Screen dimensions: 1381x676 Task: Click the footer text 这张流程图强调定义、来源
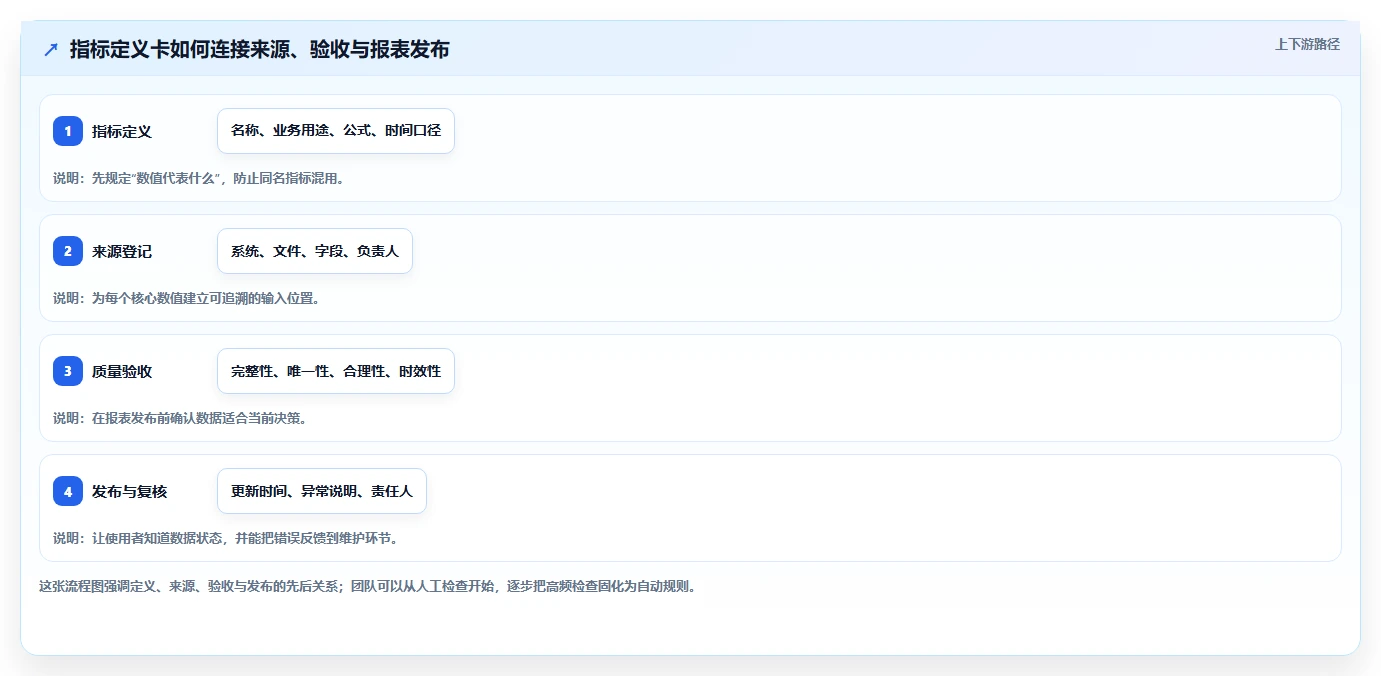(368, 586)
